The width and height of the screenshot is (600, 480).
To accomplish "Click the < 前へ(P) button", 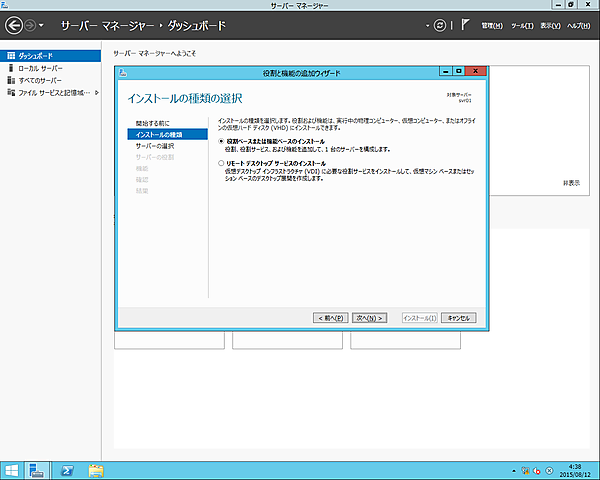I will tap(331, 318).
